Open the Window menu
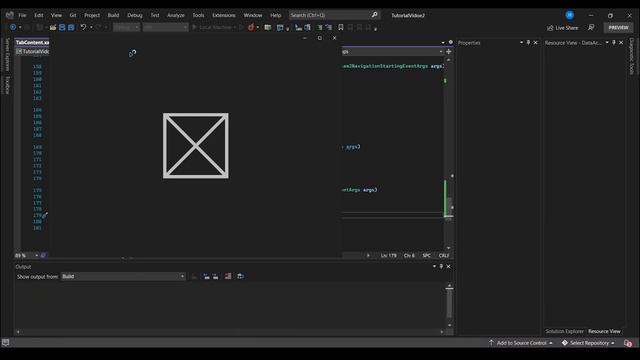 (x=253, y=15)
